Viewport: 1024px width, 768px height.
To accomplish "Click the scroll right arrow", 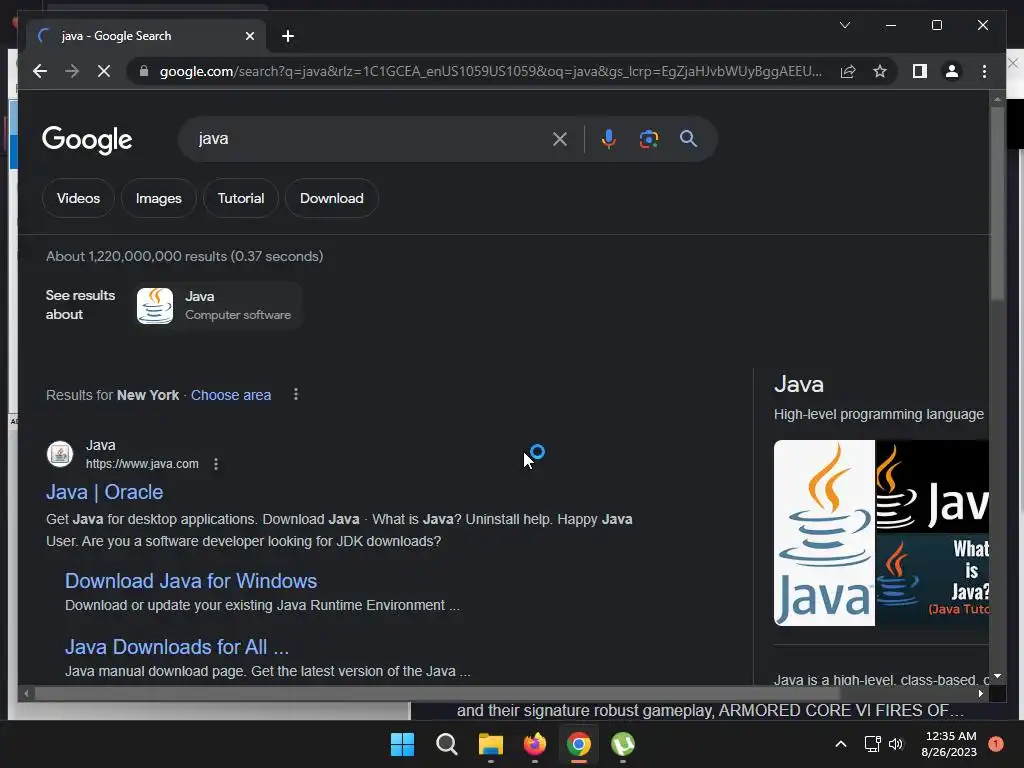I will (980, 694).
